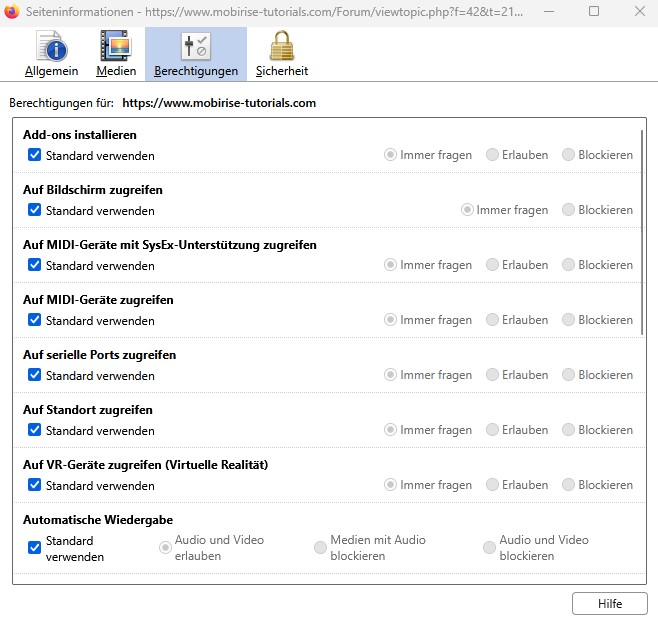Image resolution: width=658 pixels, height=622 pixels.
Task: Toggle Standard verwenden for Automatische Wiedergabe
Action: click(34, 547)
